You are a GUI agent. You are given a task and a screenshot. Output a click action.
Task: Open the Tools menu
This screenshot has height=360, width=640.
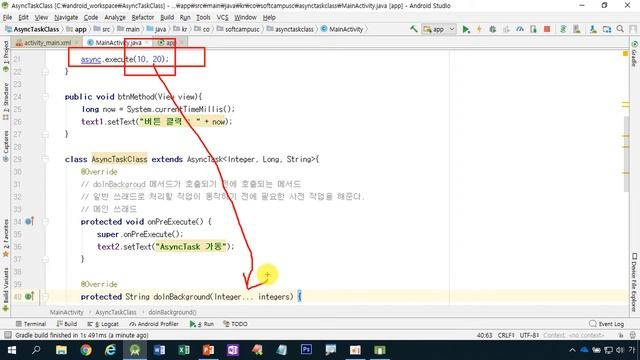tap(203, 17)
